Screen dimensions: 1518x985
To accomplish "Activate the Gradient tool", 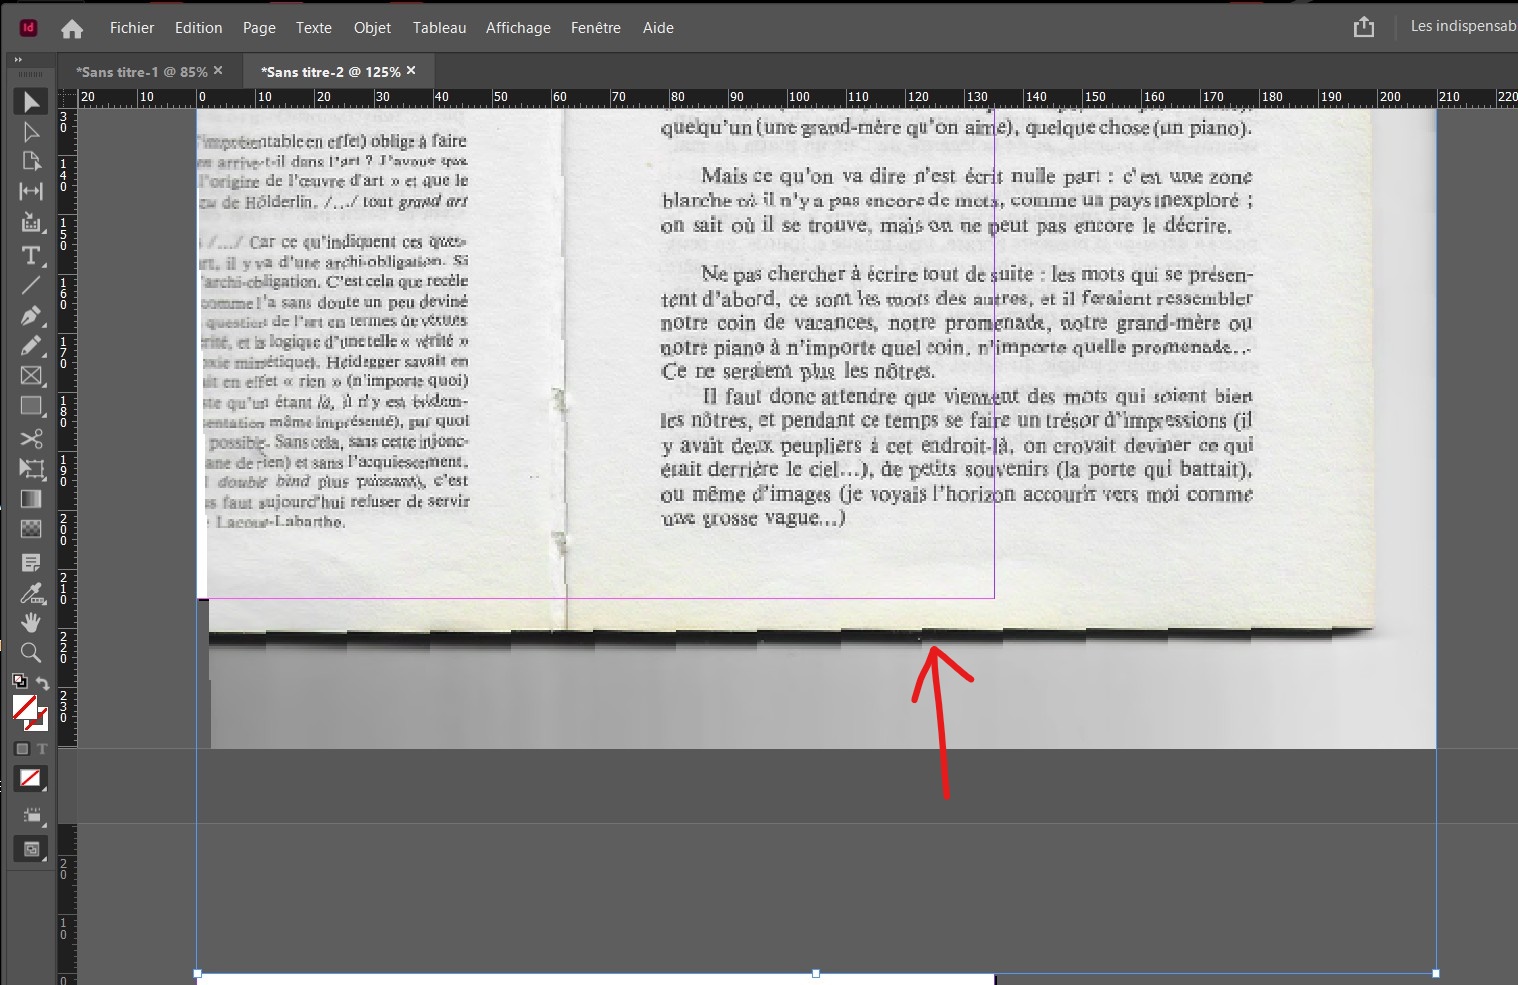I will [x=31, y=499].
